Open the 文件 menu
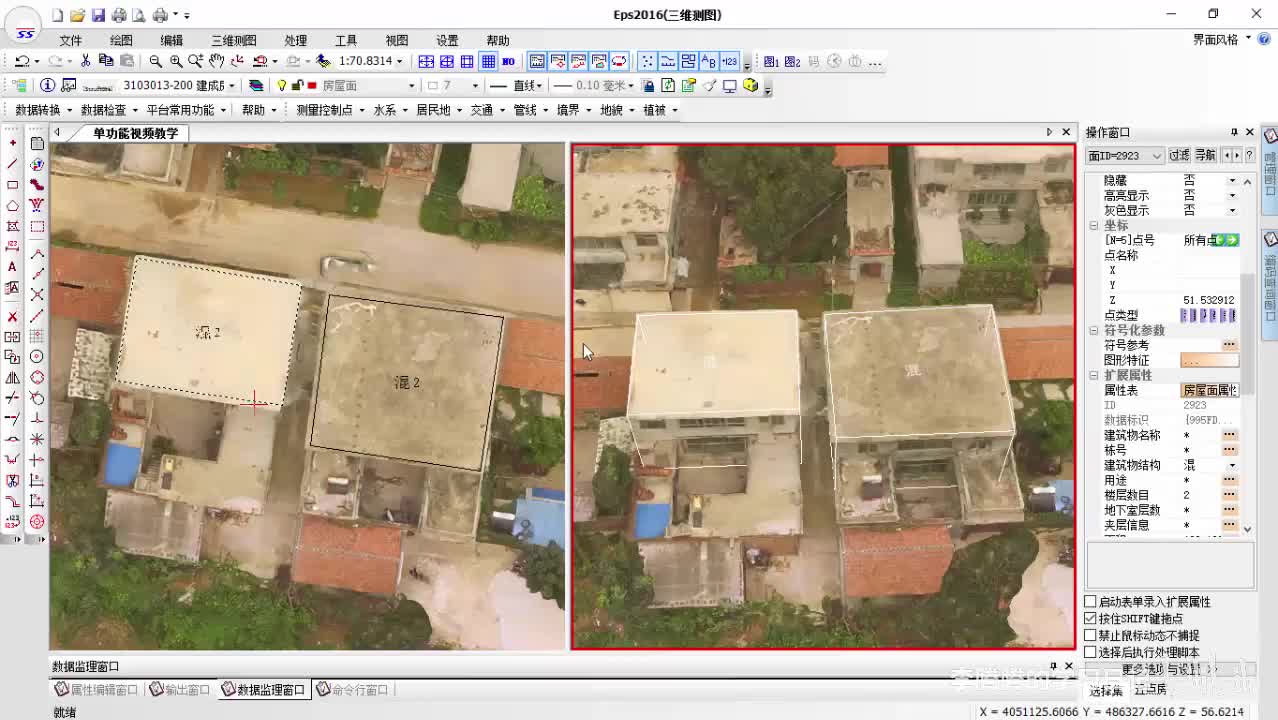 point(70,40)
